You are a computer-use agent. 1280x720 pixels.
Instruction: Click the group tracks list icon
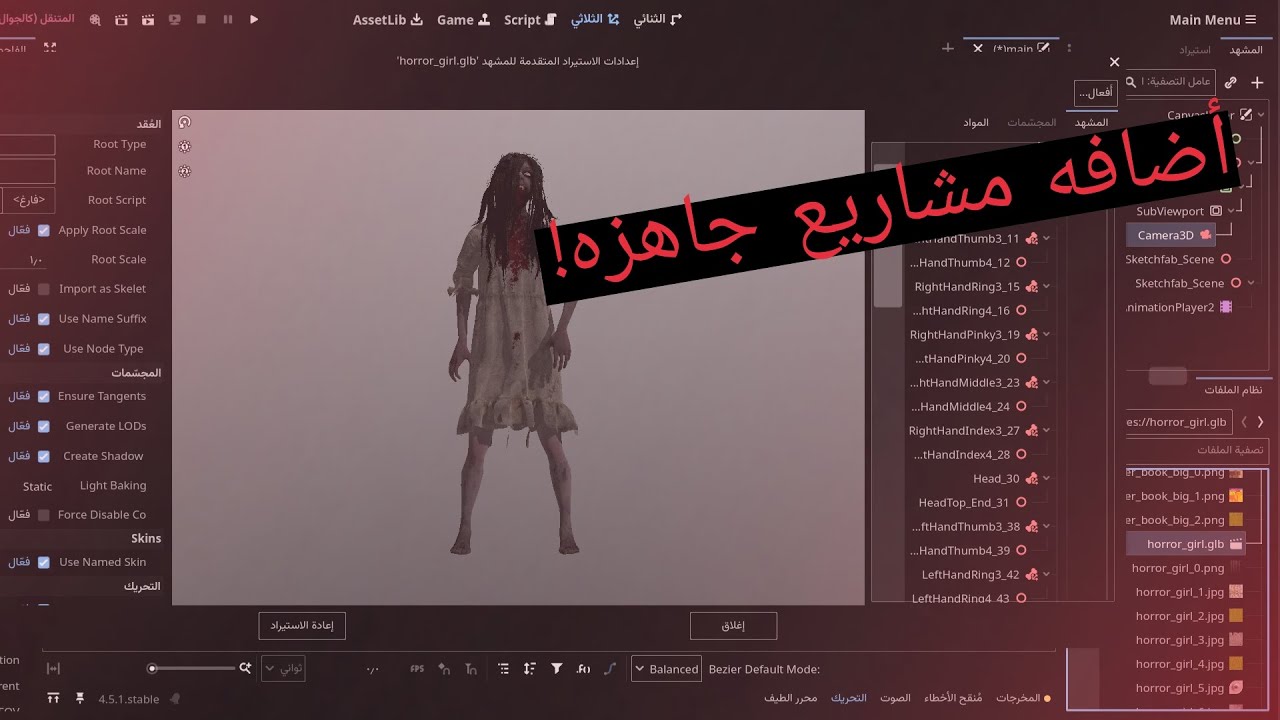[503, 669]
